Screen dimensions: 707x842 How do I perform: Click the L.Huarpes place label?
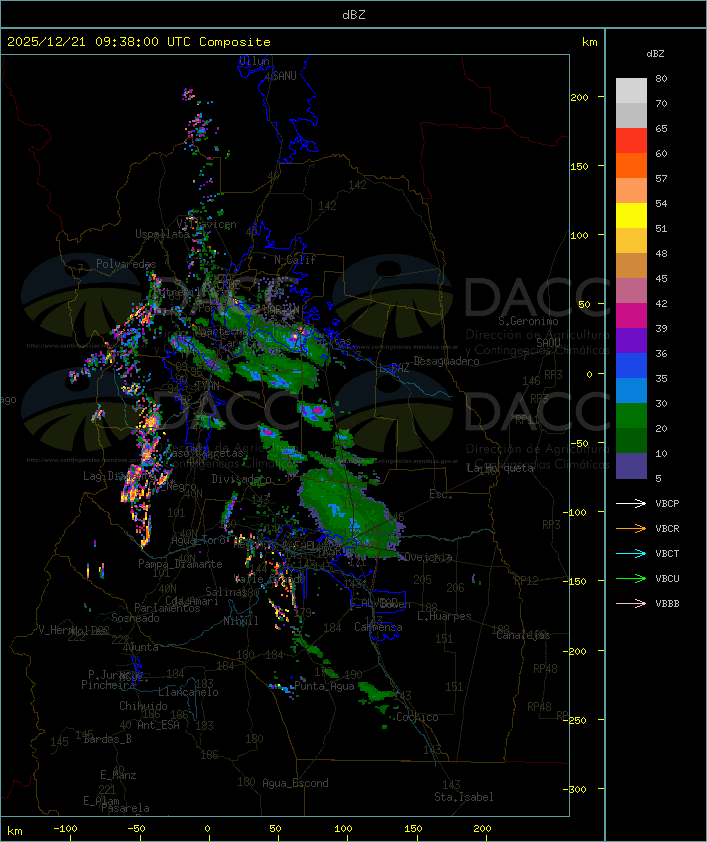coord(444,616)
